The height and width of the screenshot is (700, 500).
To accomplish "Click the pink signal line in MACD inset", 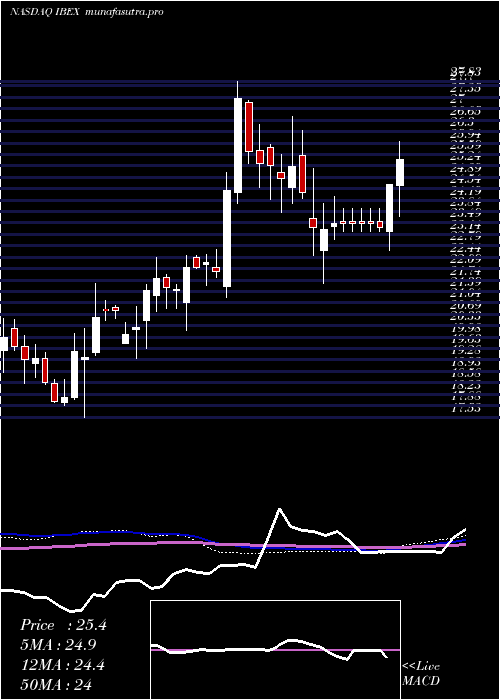I will 275,650.
